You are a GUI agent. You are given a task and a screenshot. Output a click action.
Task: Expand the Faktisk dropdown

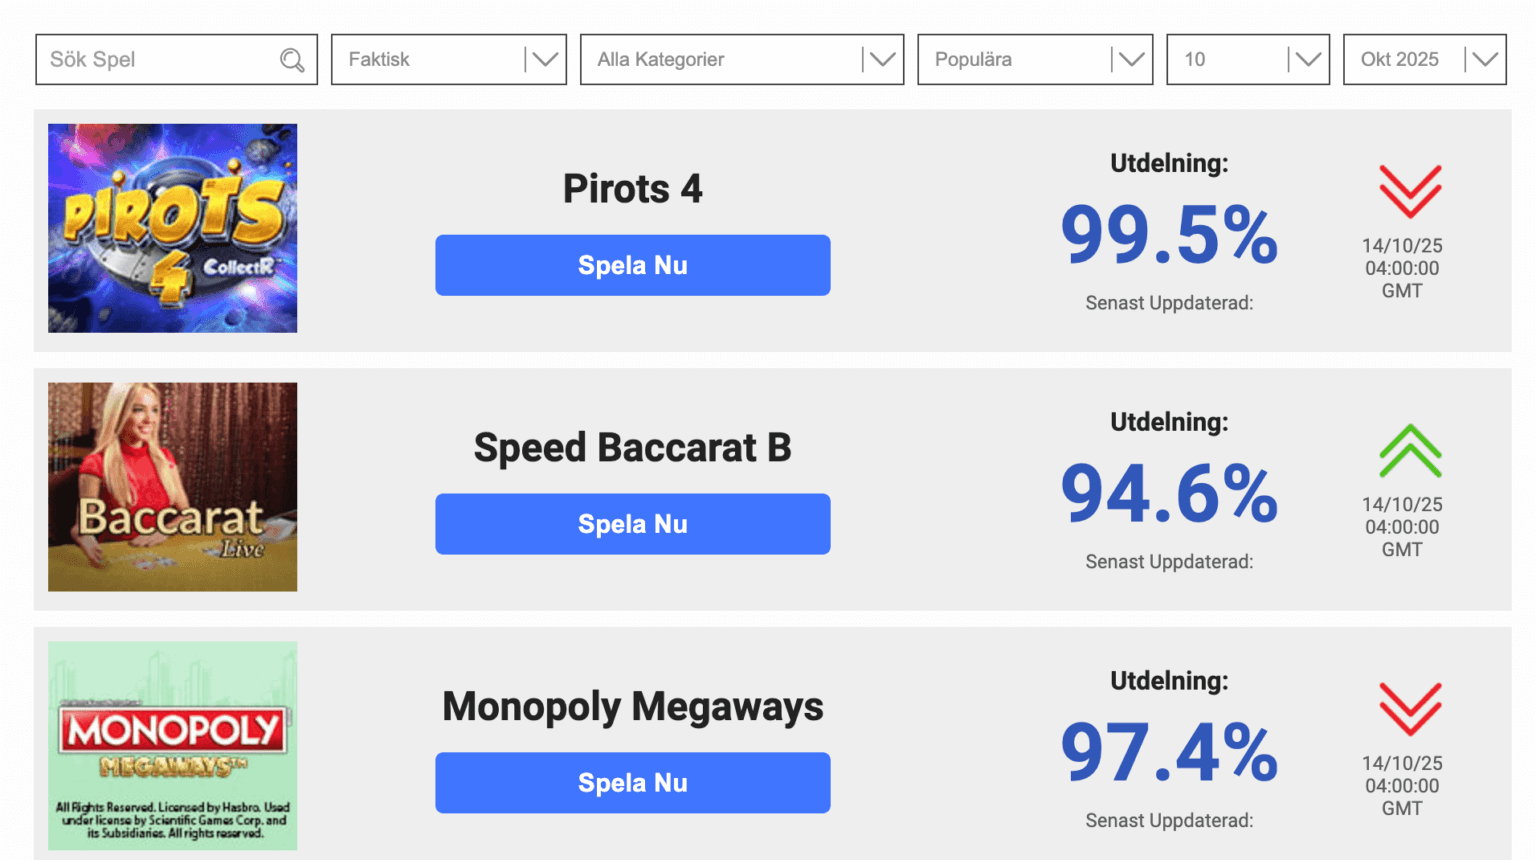448,60
